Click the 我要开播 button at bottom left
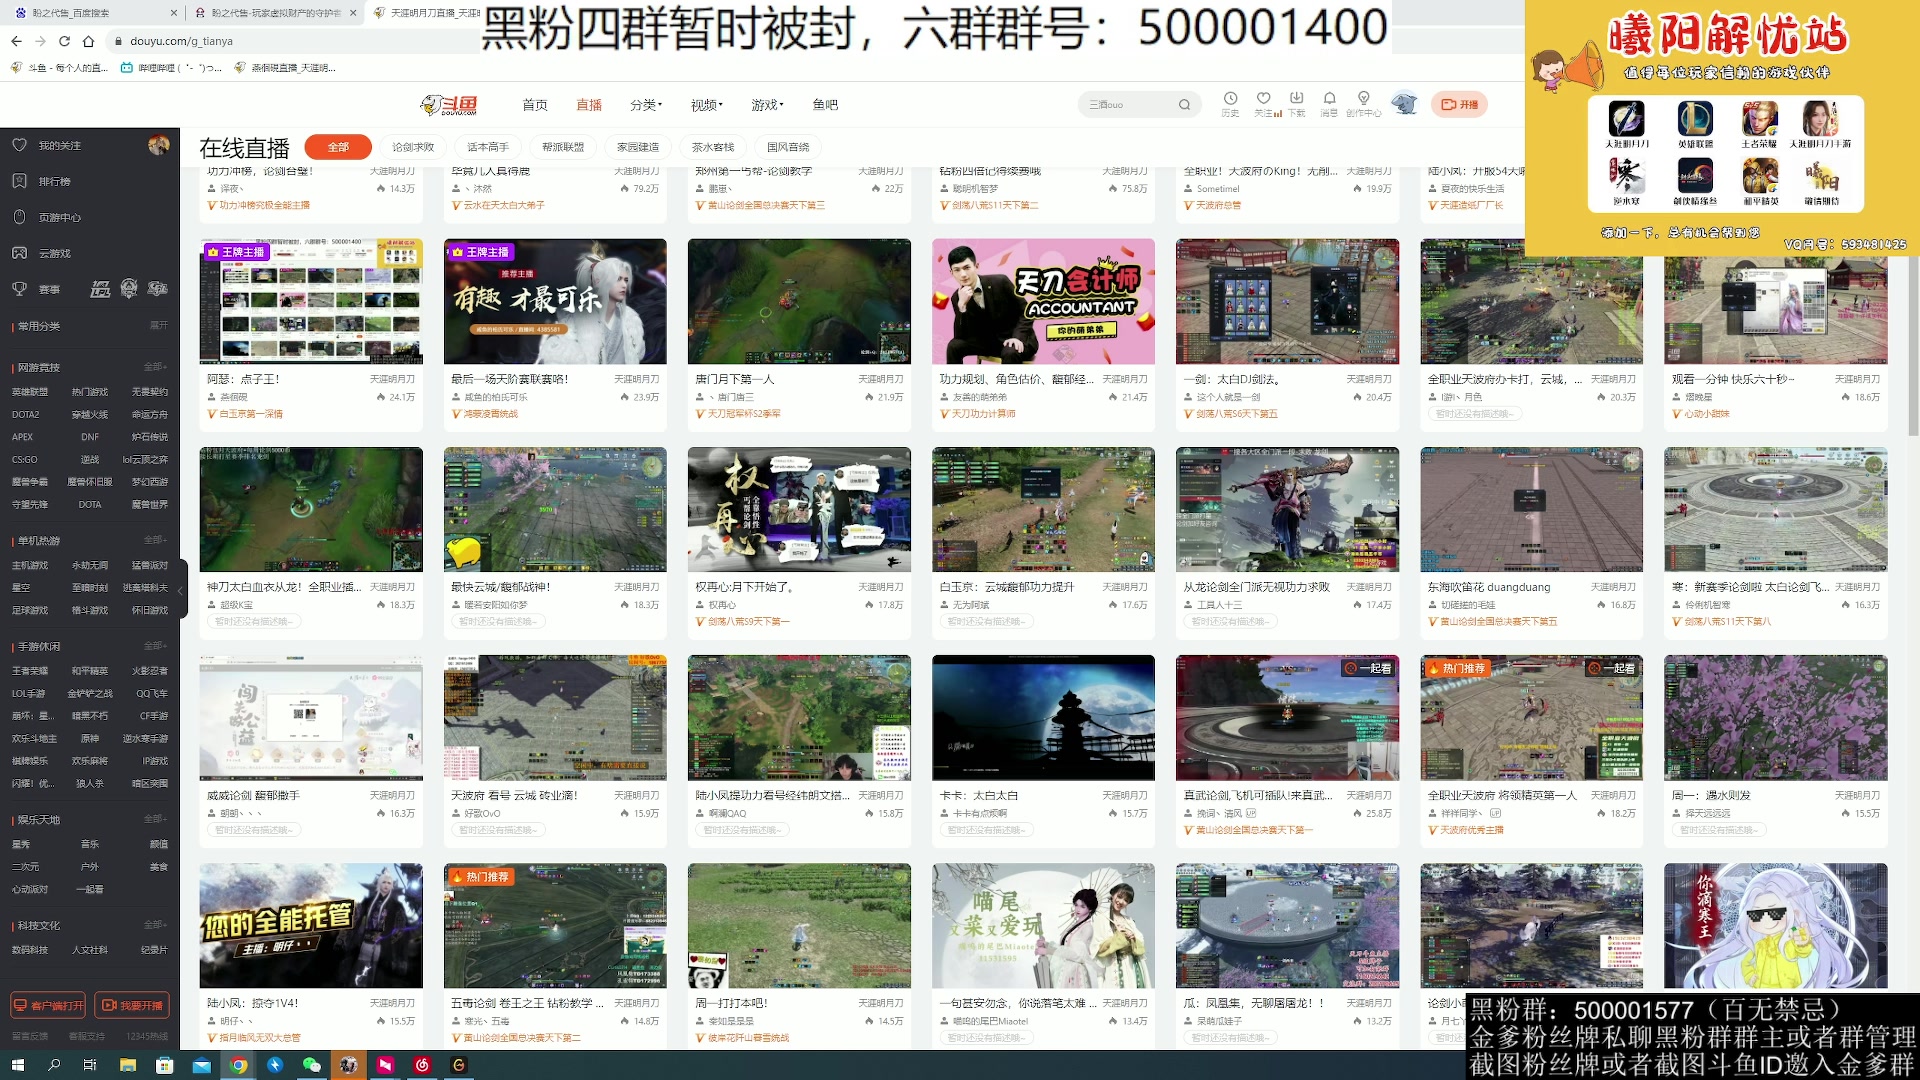 click(133, 1005)
